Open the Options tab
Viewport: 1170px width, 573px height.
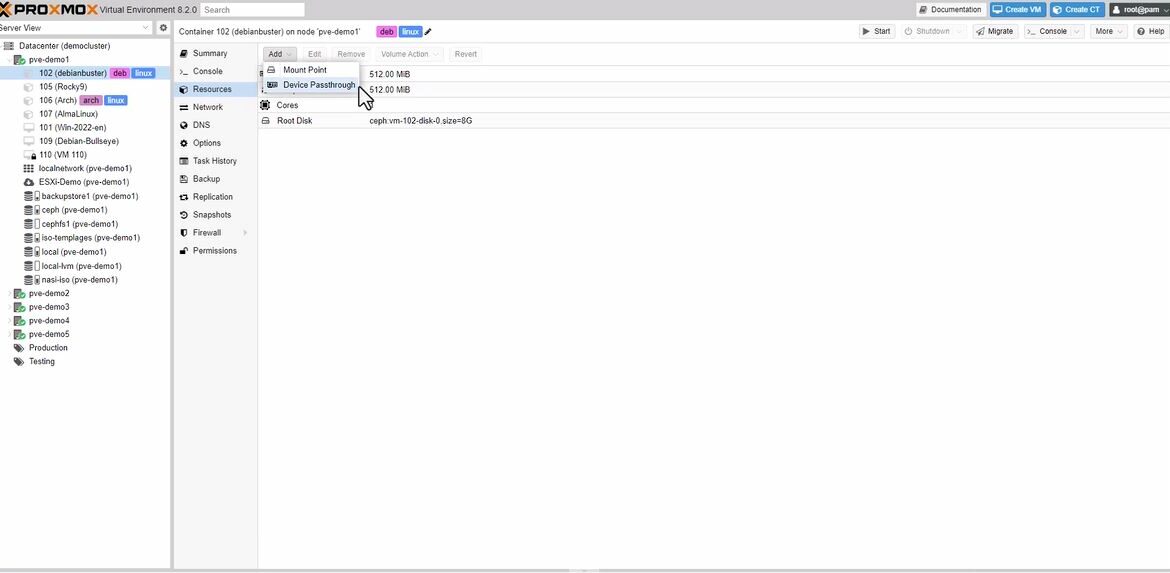[215, 143]
